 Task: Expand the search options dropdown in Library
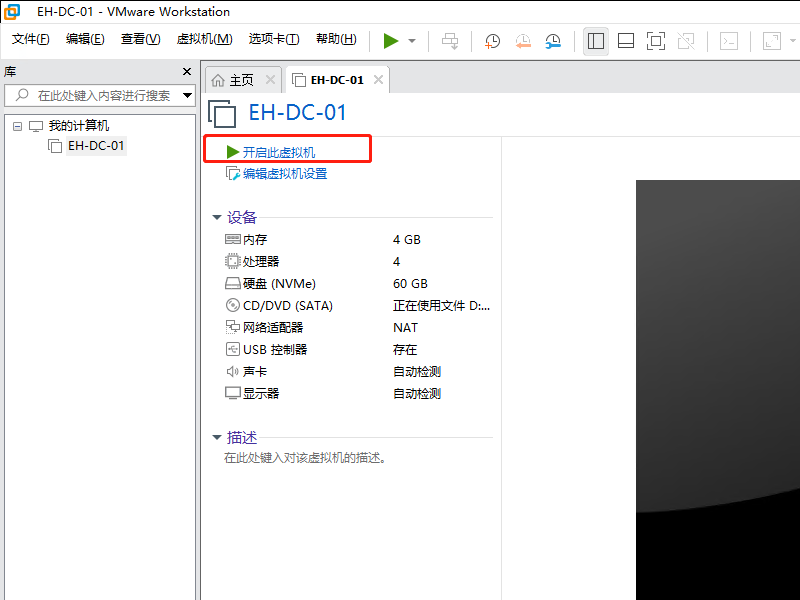(x=186, y=95)
